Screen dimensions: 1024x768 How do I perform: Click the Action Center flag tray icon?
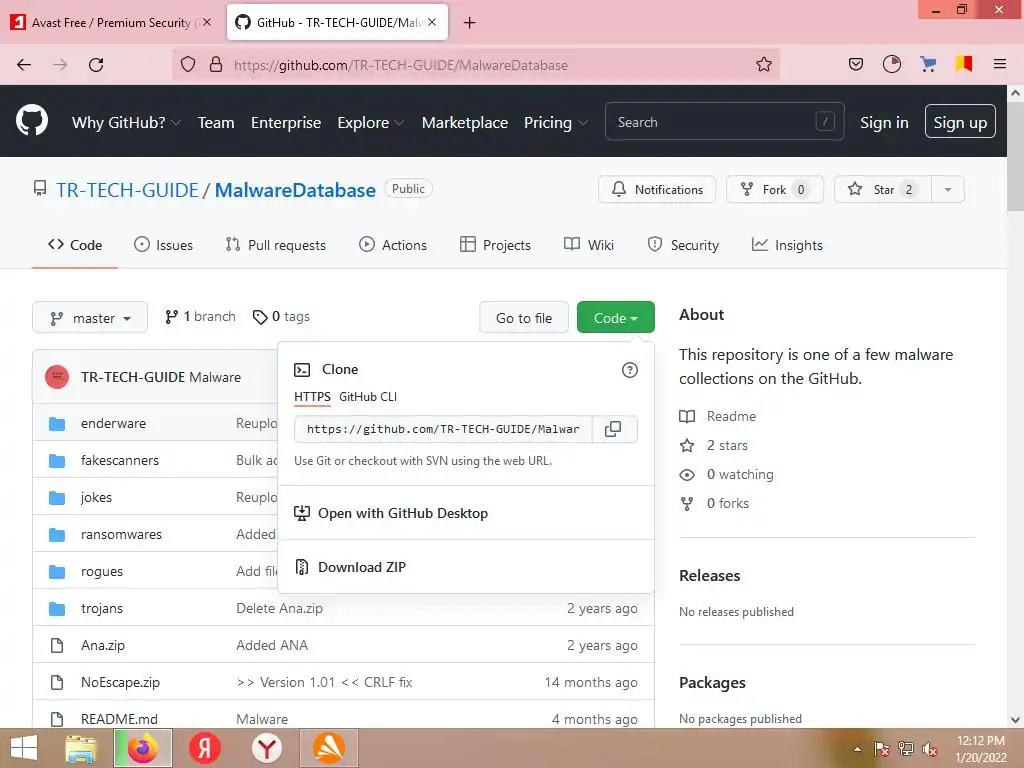coord(882,749)
